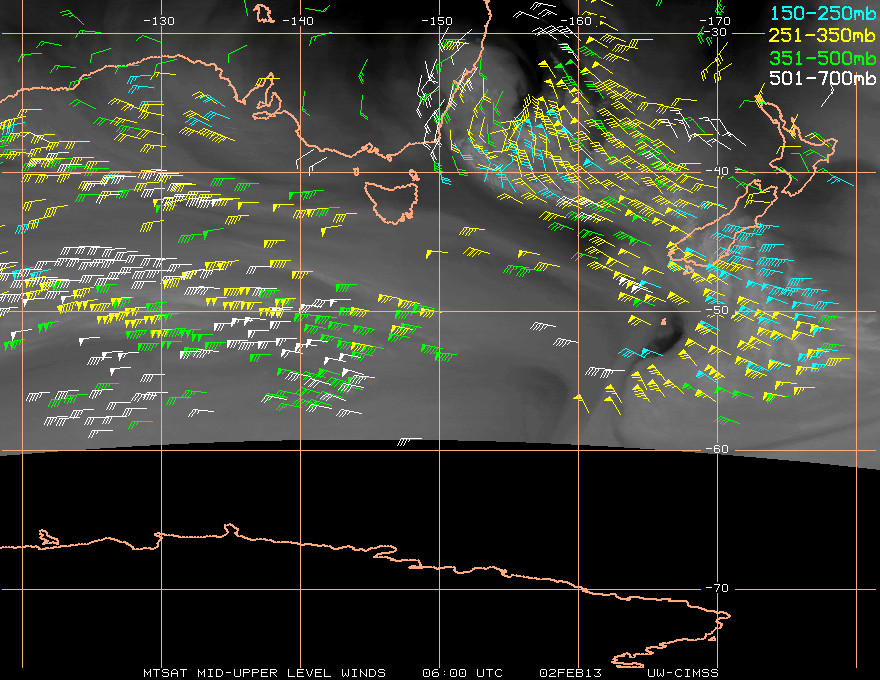Click the 02FEB13 date text

570,673
